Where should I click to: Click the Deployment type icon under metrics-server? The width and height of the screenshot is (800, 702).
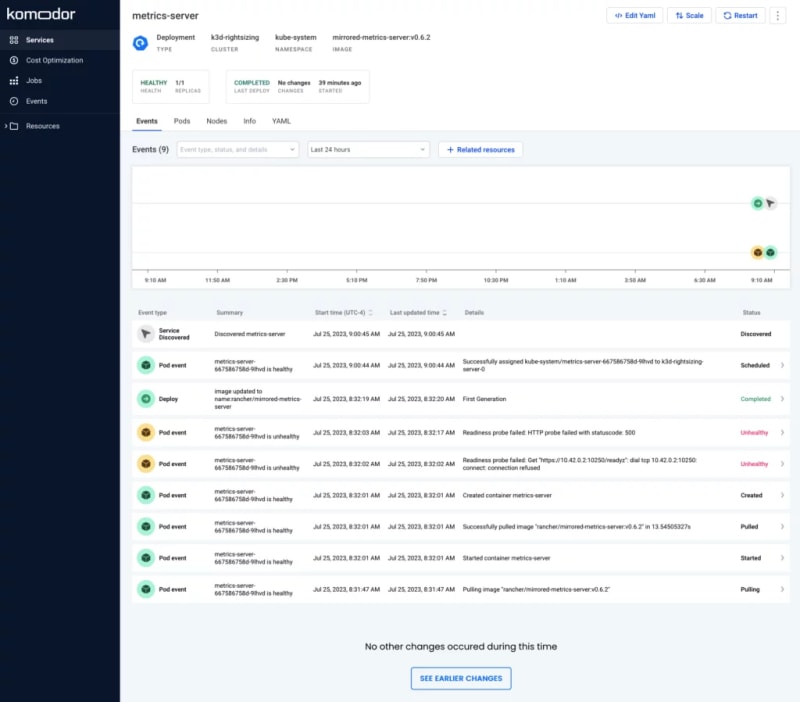(141, 43)
